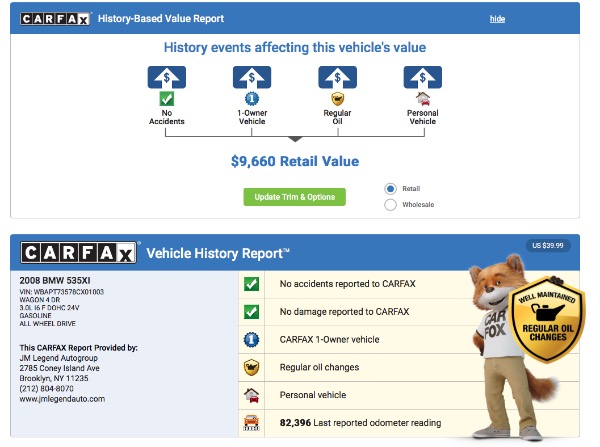The height and width of the screenshot is (447, 600).
Task: Click the Well Maintained Regular Oil Changes badge
Action: (547, 320)
